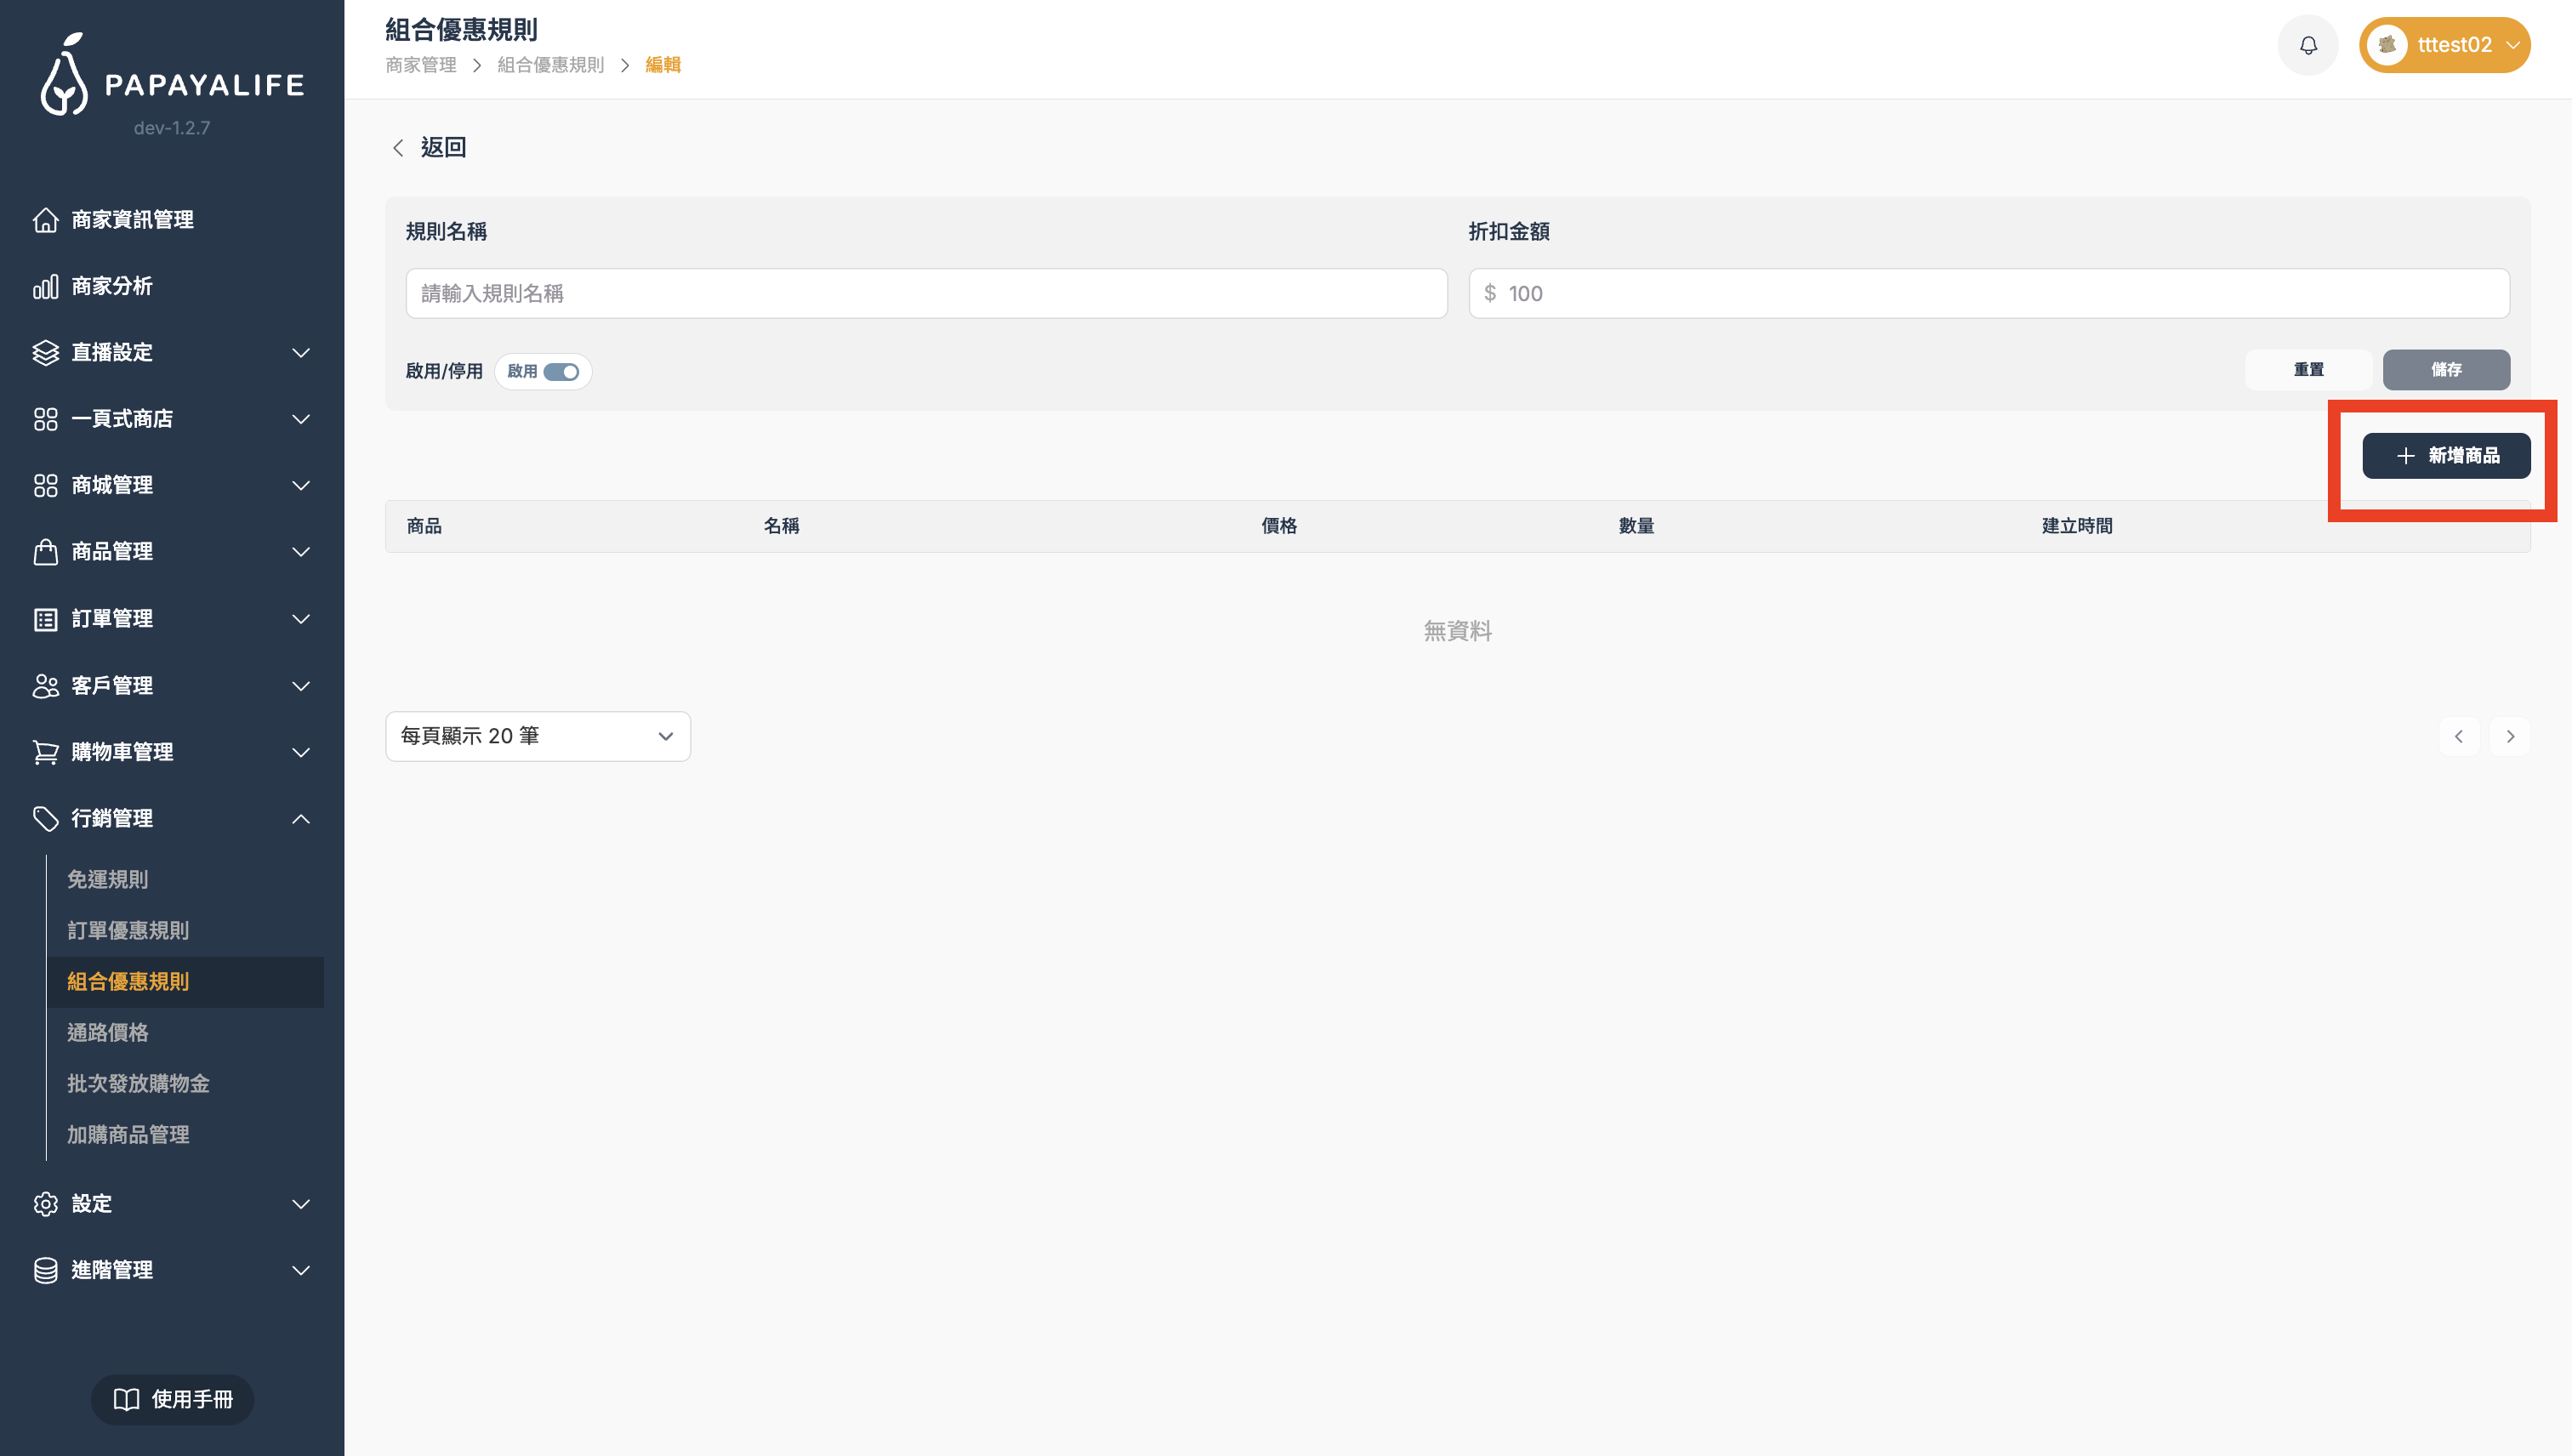Screen dimensions: 2572x1456
Task: Open 商家資訊管理 via home icon
Action: [x=46, y=219]
